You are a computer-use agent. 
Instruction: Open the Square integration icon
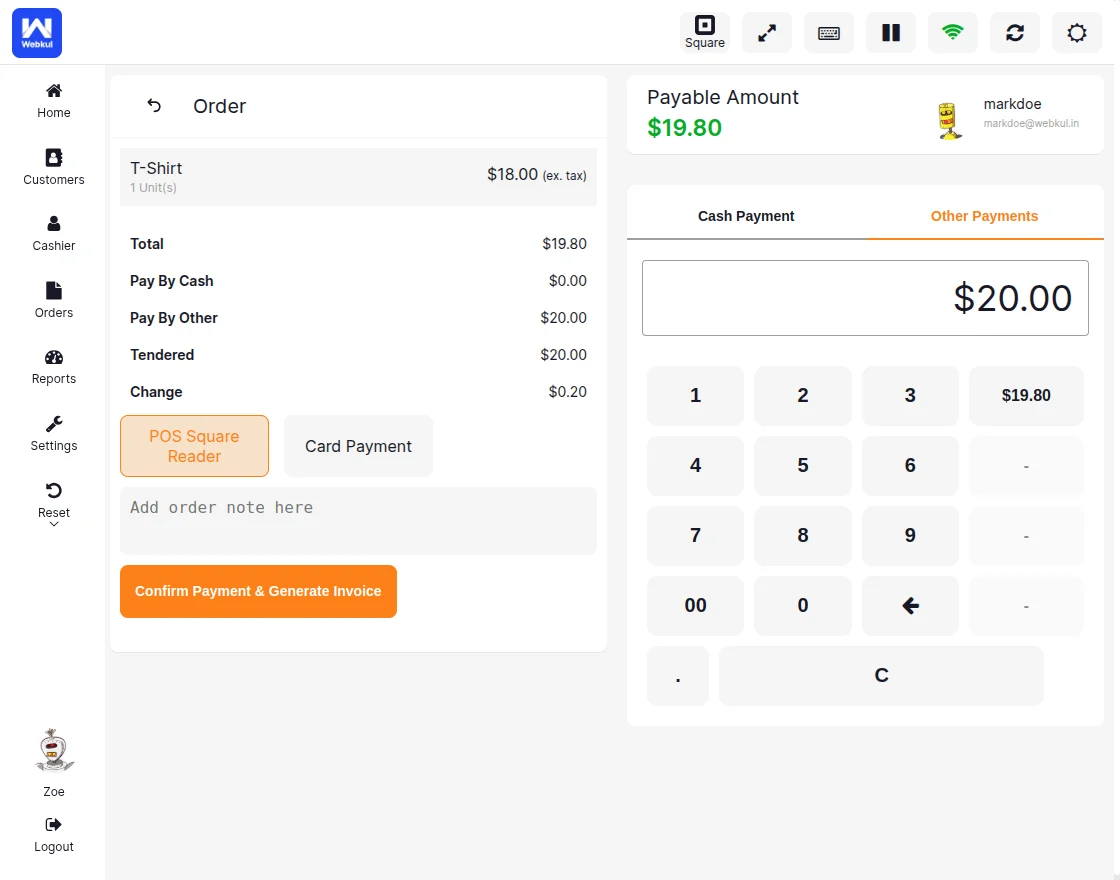point(704,32)
